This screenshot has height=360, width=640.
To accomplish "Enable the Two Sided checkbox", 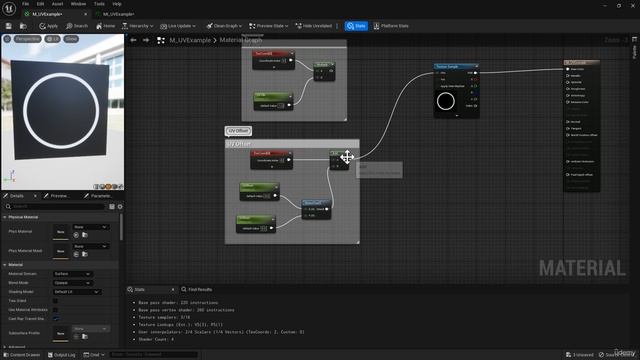I will tap(56, 301).
